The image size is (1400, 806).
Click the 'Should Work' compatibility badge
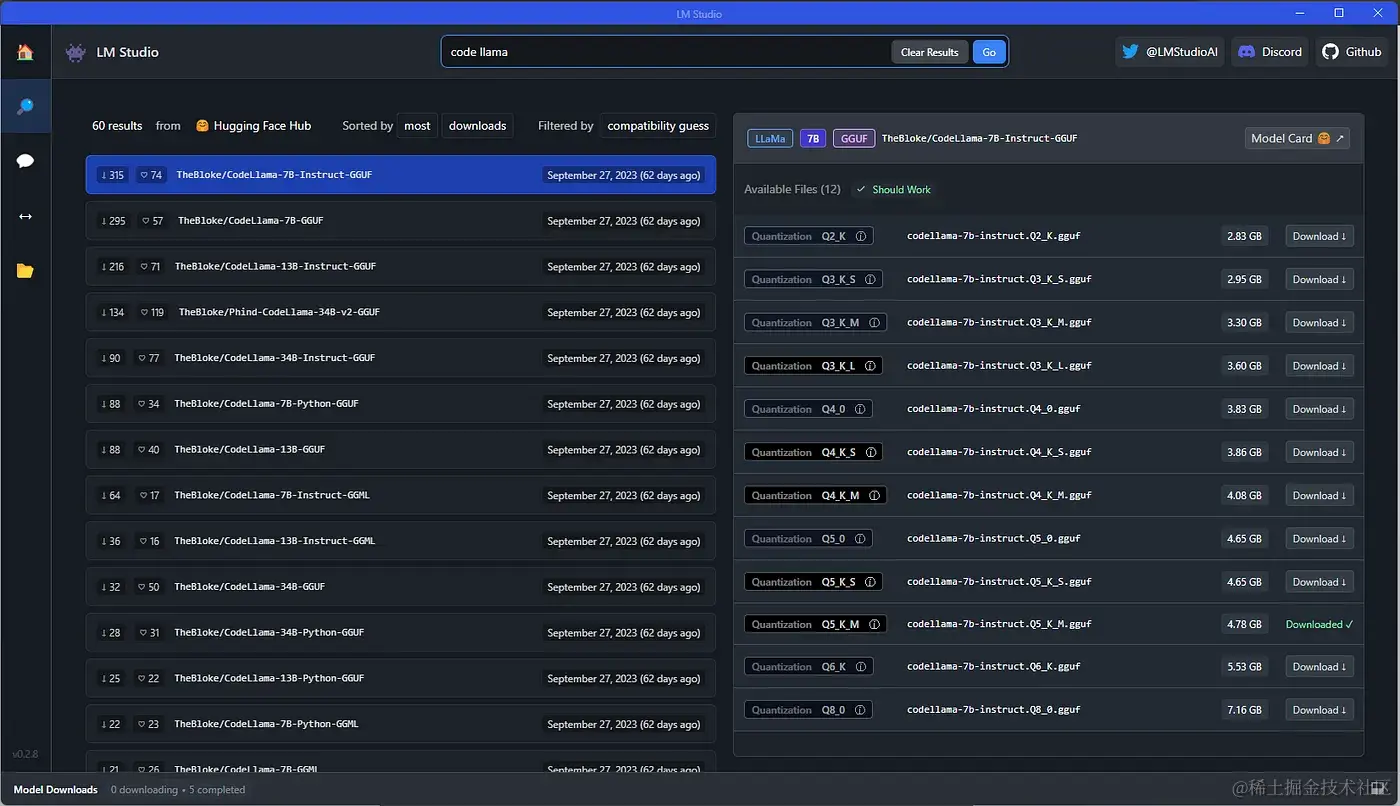(x=893, y=189)
